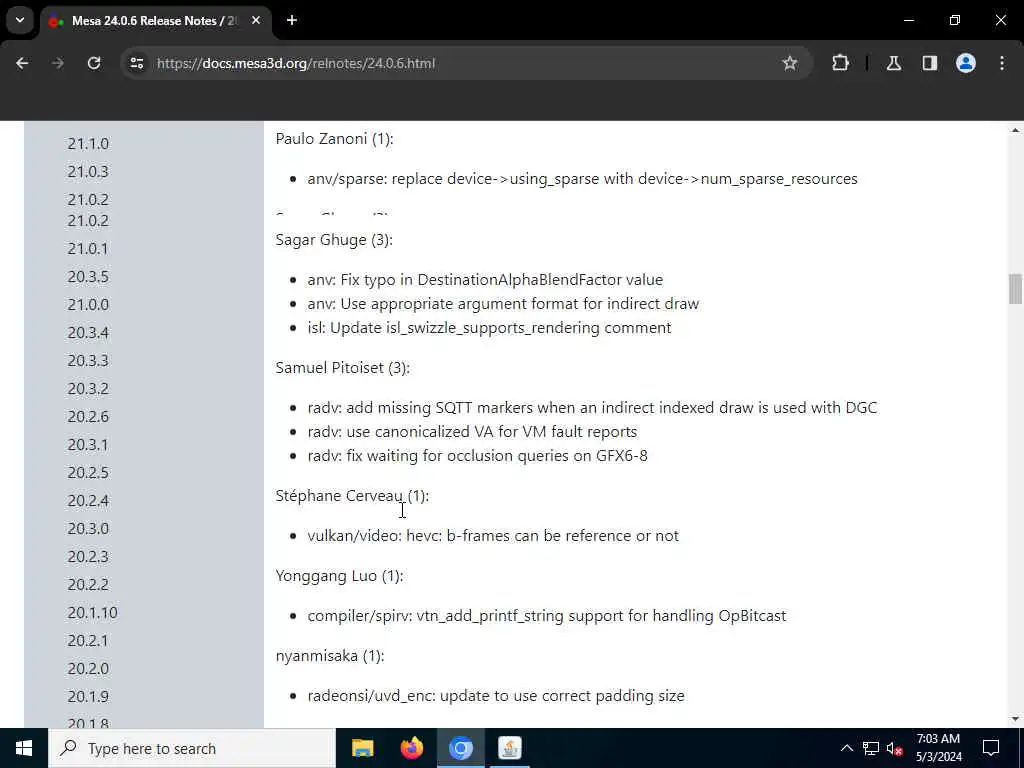Open release notes 20.3.5 link
Viewport: 1024px width, 768px height.
(x=88, y=277)
